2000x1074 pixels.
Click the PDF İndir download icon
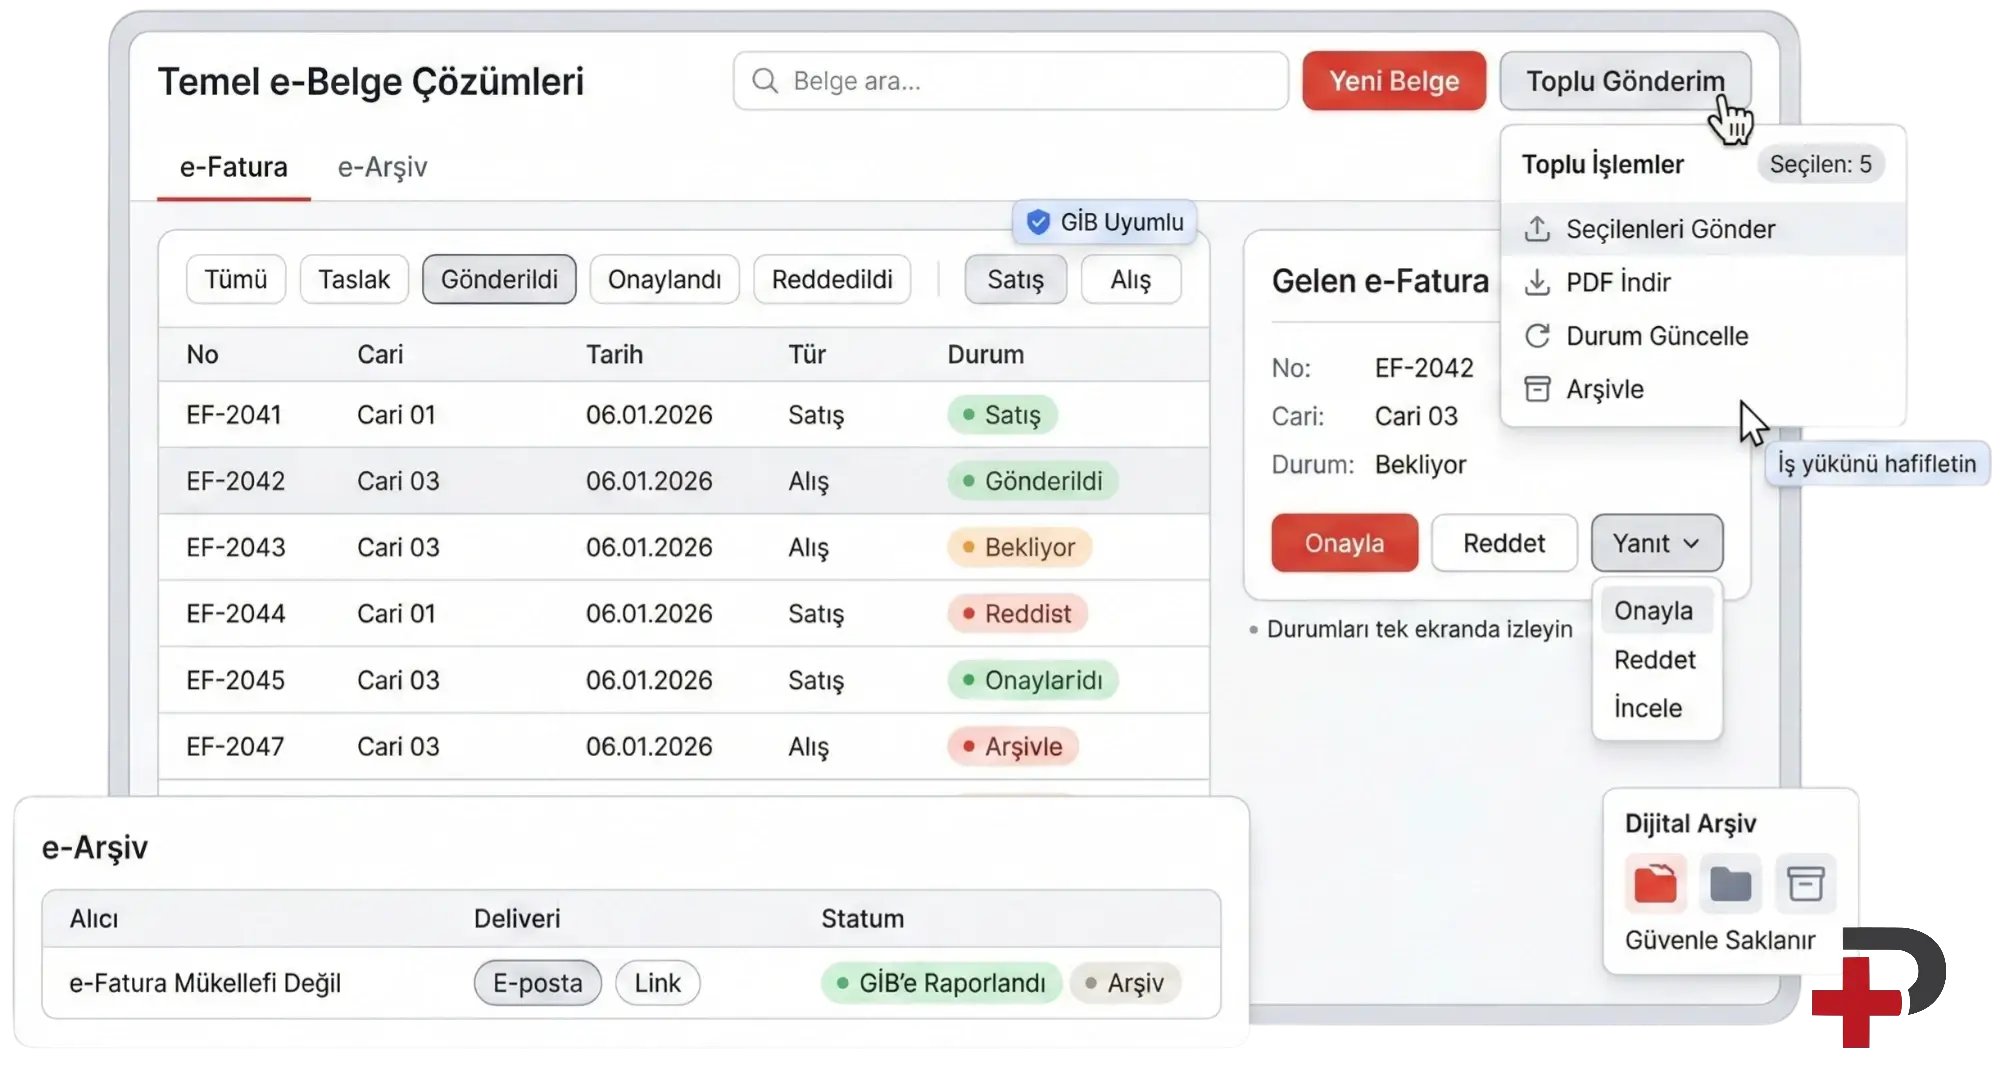coord(1537,283)
